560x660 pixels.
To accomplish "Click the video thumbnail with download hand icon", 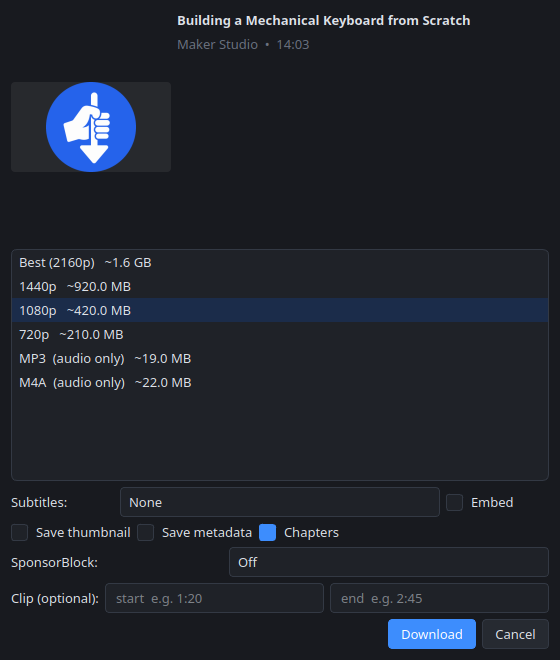I will [91, 127].
